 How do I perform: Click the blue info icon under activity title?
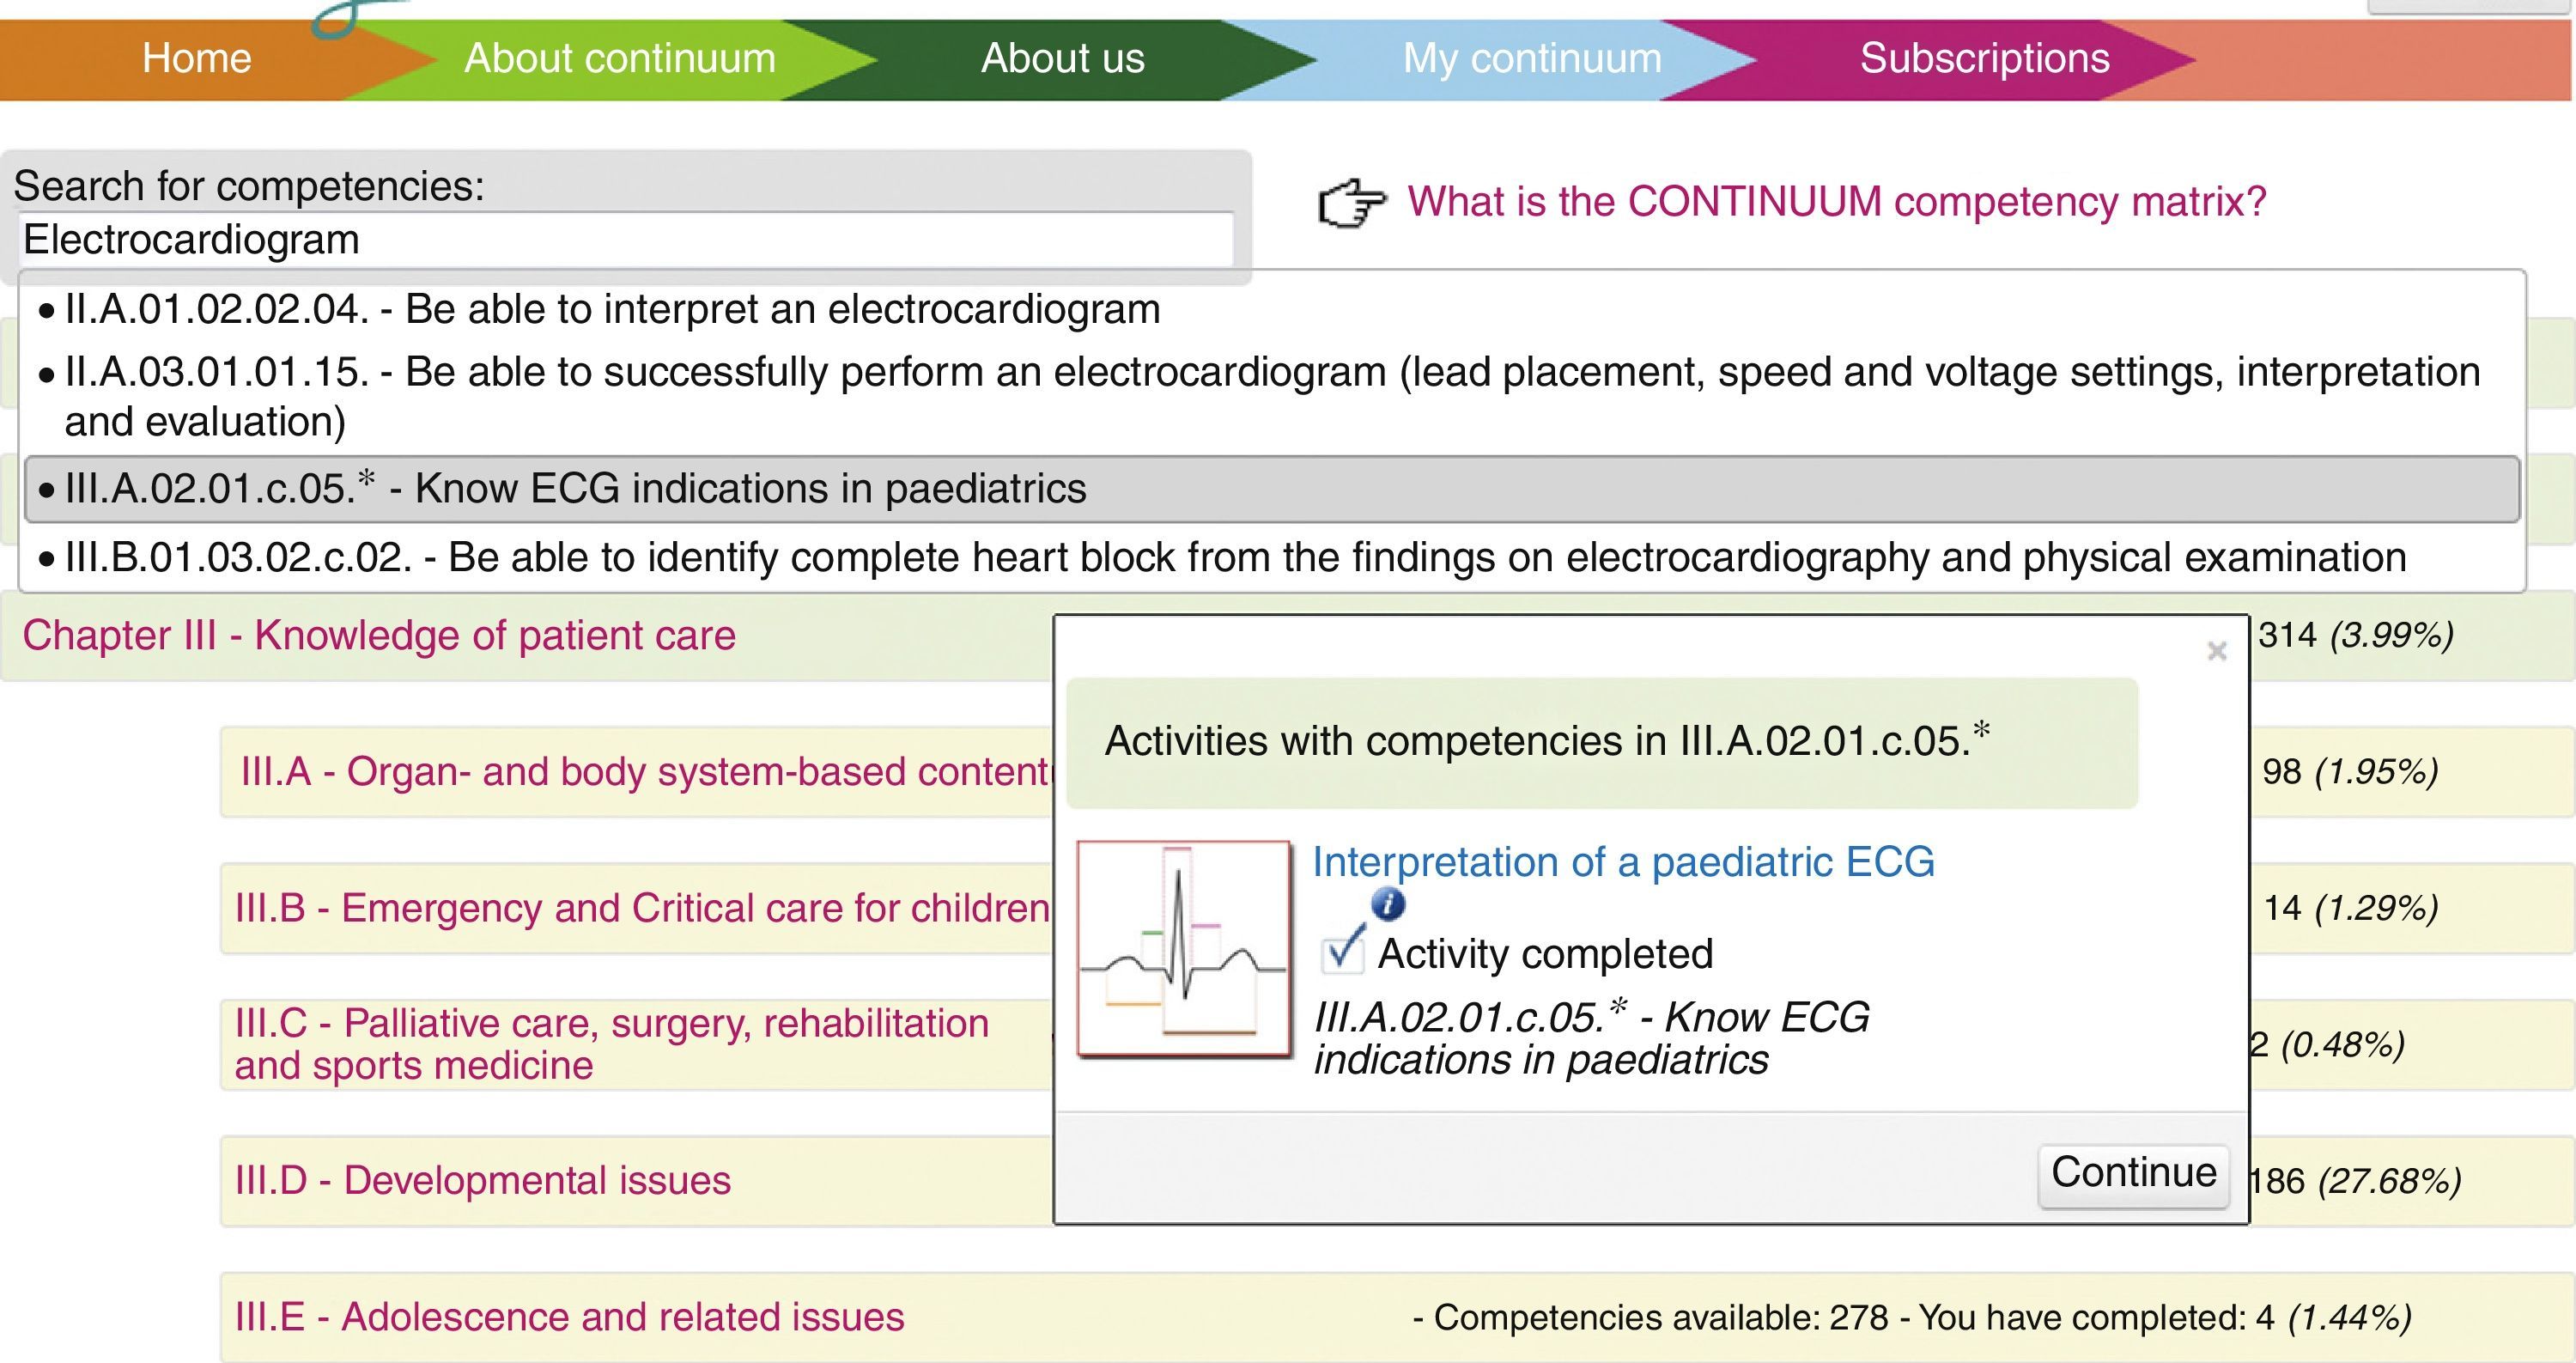tap(1387, 905)
